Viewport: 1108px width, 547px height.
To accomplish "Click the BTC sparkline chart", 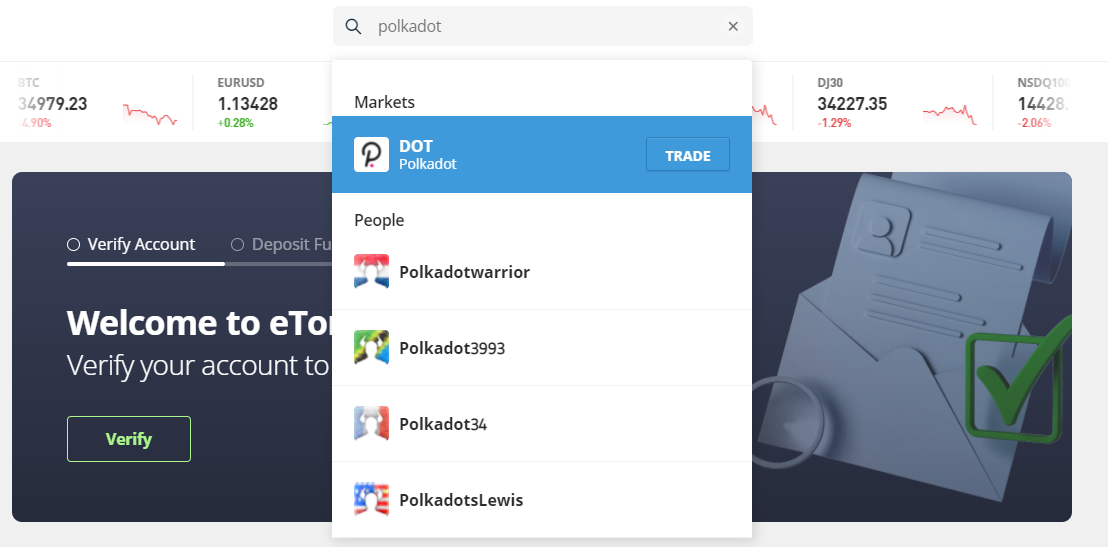I will point(150,114).
